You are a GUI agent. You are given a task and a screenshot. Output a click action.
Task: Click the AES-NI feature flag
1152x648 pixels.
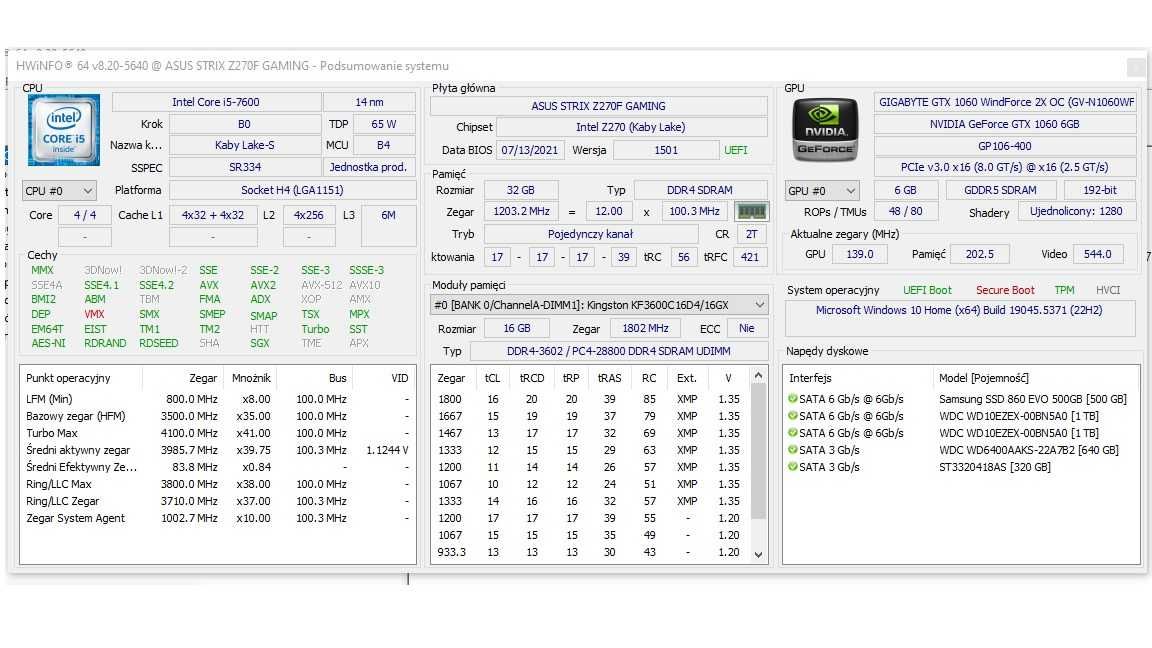[x=48, y=343]
